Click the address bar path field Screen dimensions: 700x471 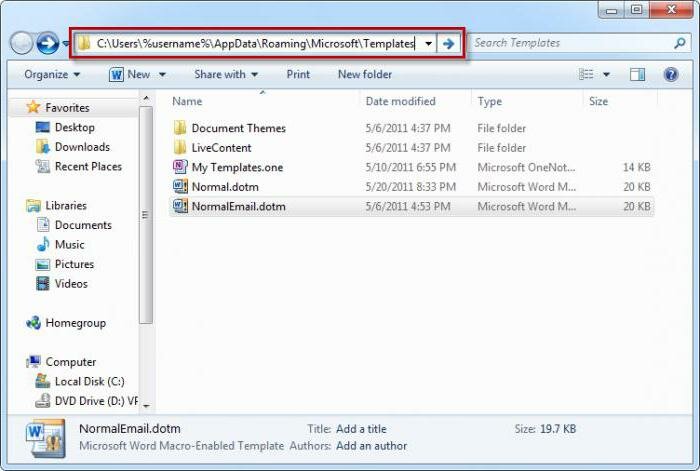pyautogui.click(x=255, y=43)
